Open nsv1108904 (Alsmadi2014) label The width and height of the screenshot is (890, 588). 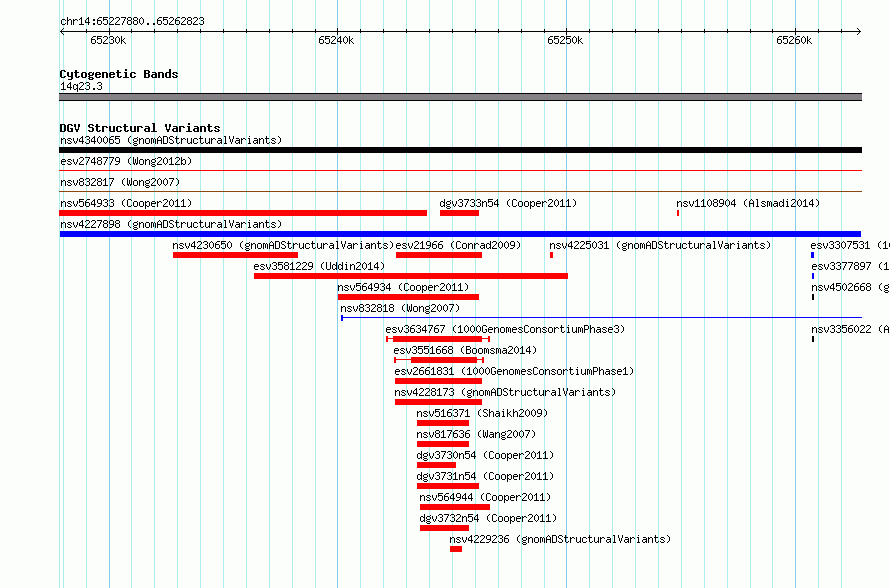click(x=748, y=203)
